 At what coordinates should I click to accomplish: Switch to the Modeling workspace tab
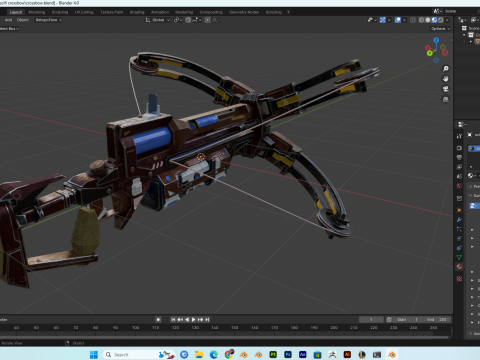tap(37, 12)
